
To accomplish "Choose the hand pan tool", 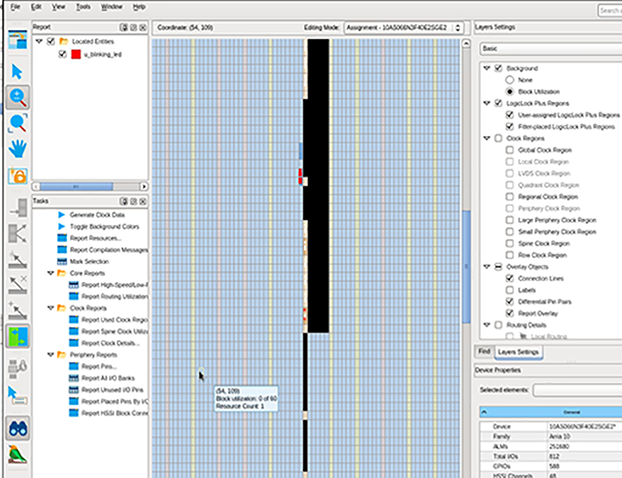I will pyautogui.click(x=17, y=150).
